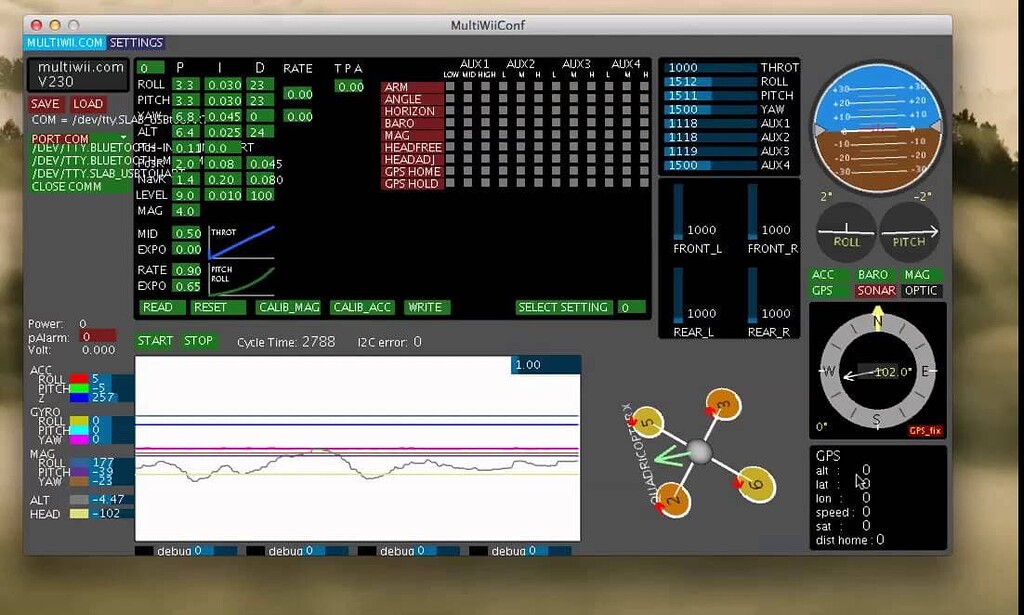
Task: Click the artificial horizon display
Action: click(x=877, y=127)
